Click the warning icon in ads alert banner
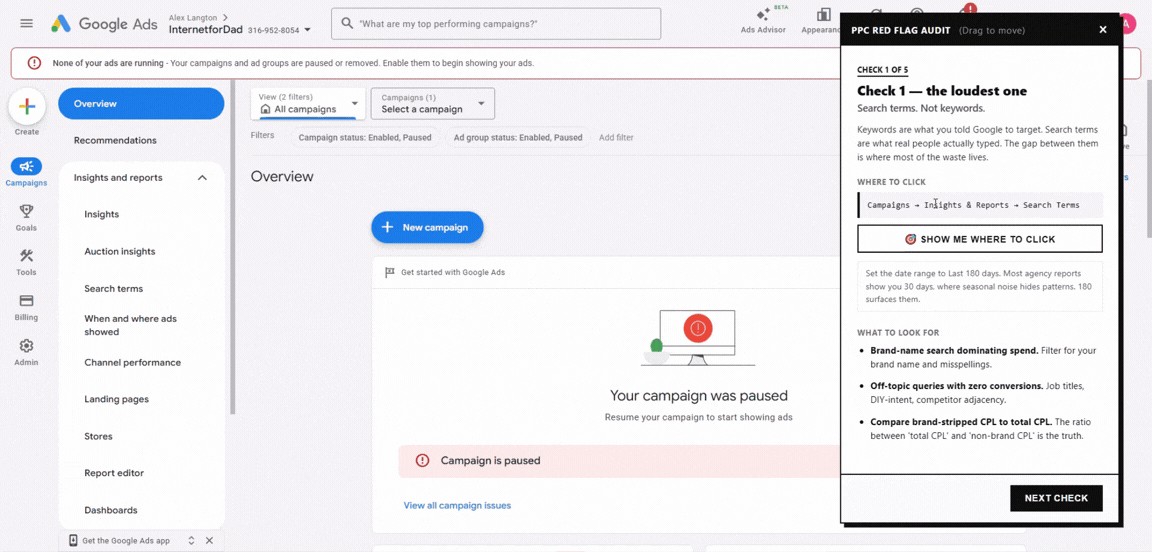 pos(34,63)
